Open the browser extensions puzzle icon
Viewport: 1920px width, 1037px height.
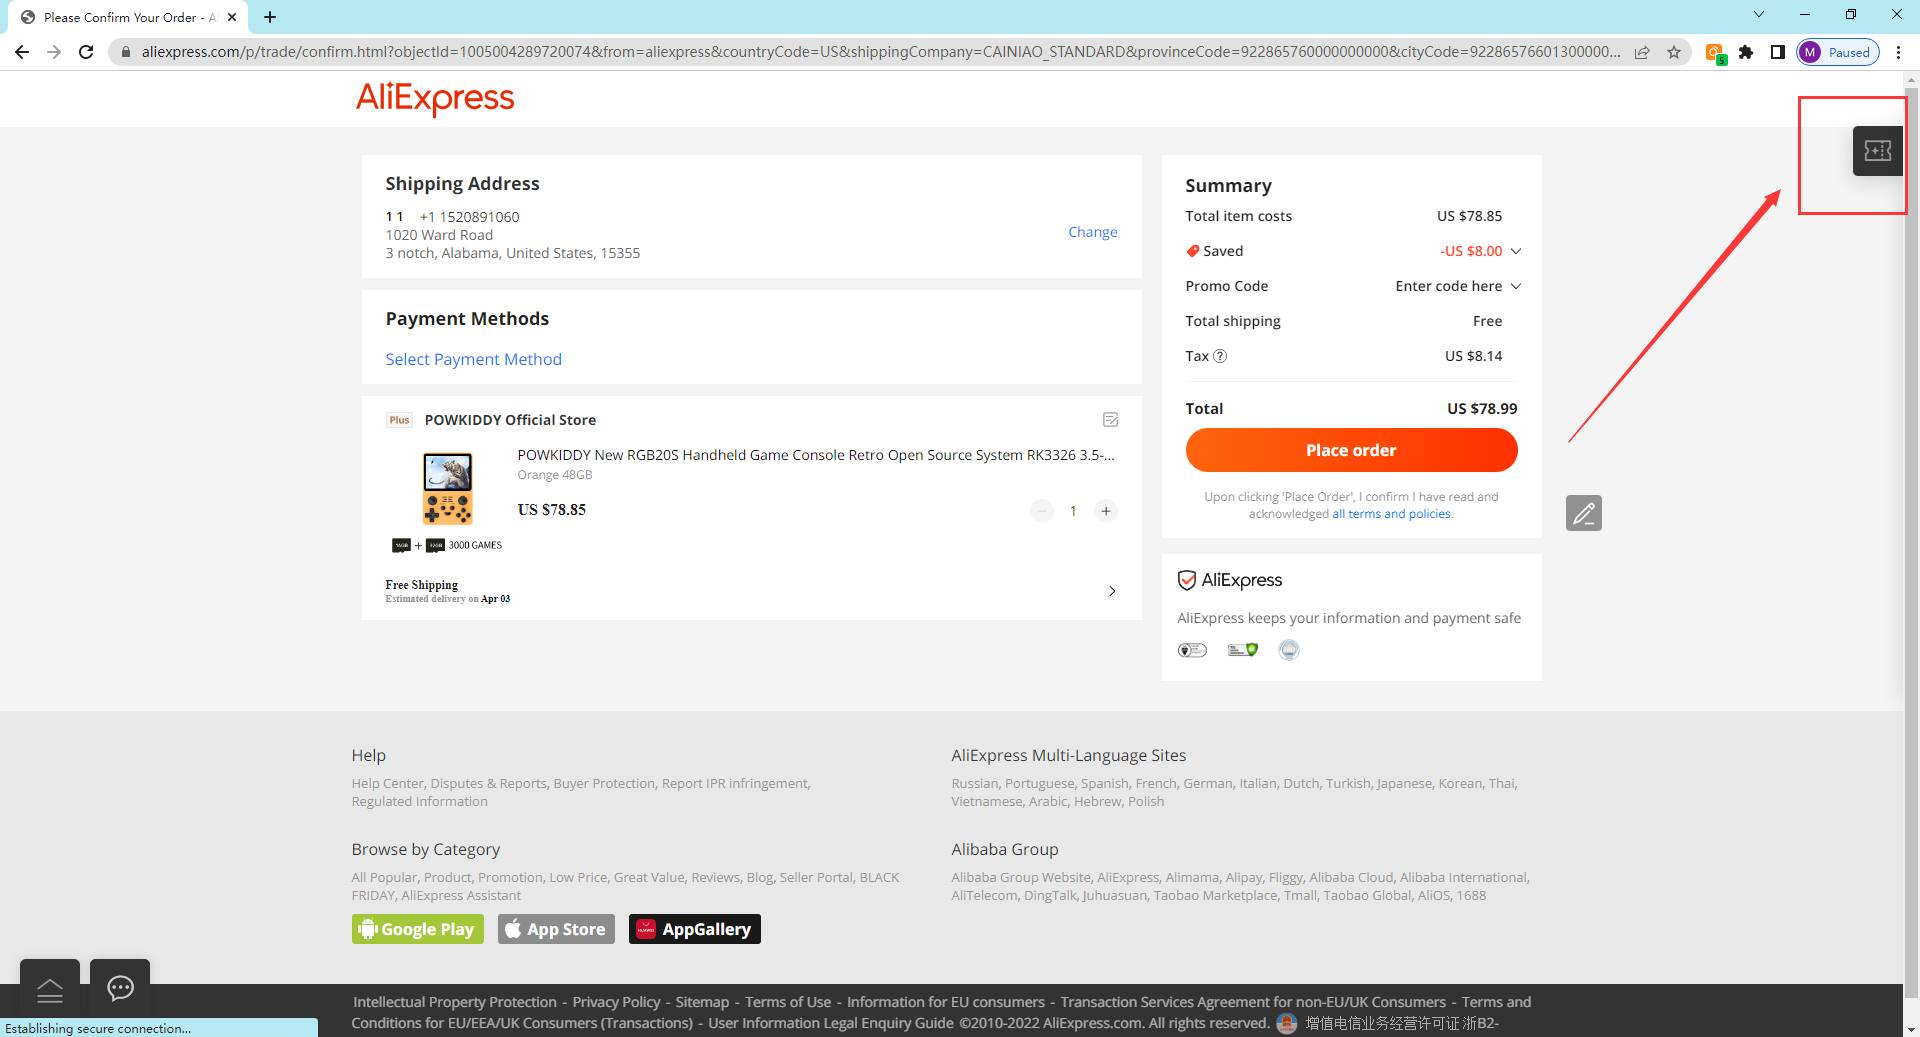pos(1746,52)
